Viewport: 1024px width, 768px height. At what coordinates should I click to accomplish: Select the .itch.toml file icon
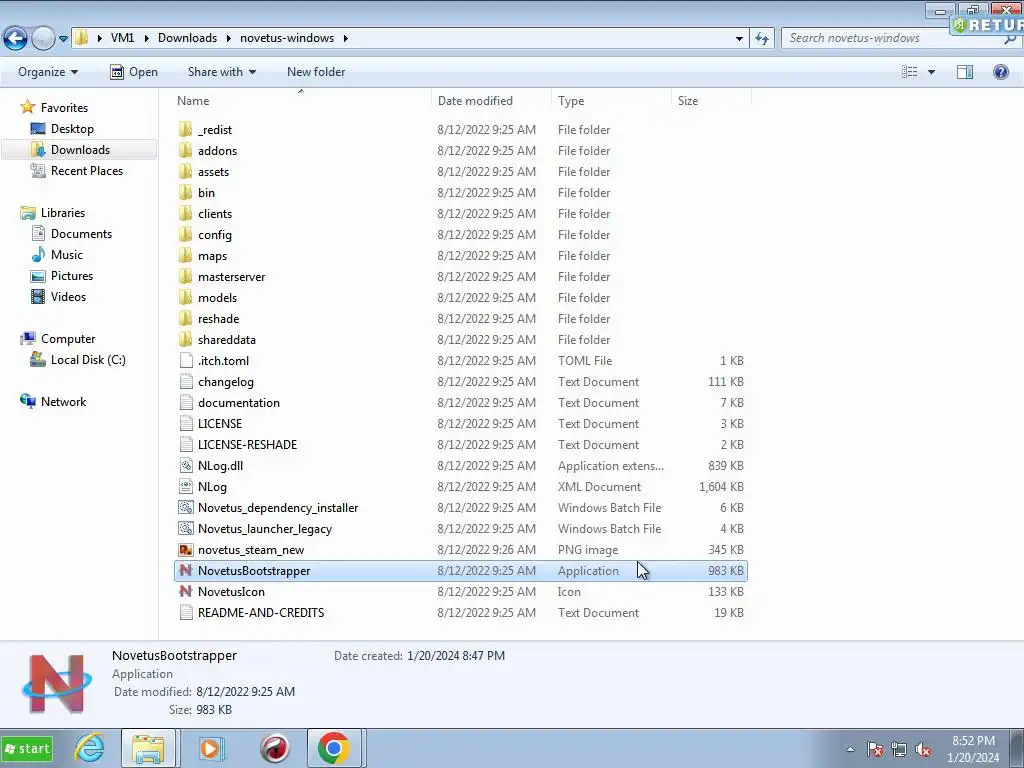click(185, 360)
